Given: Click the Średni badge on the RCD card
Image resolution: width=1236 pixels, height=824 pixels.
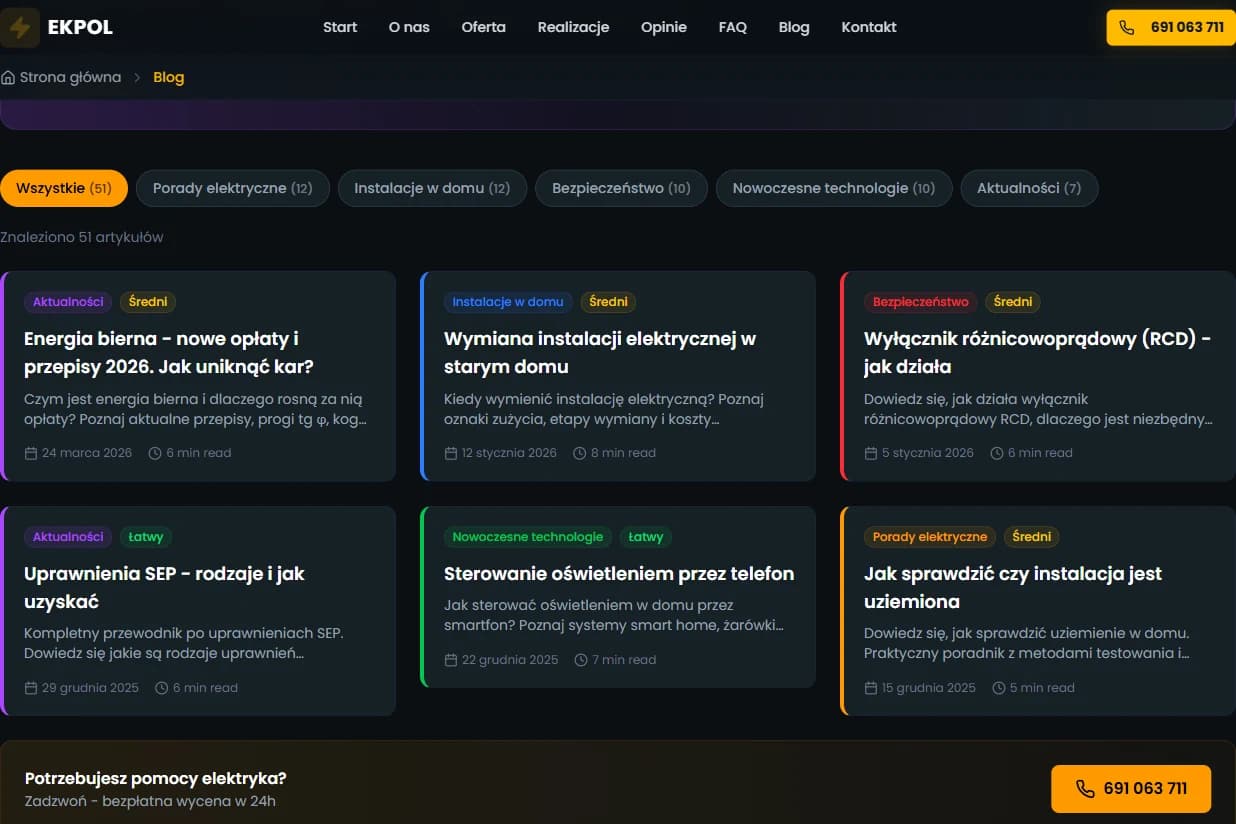Looking at the screenshot, I should tap(1013, 302).
